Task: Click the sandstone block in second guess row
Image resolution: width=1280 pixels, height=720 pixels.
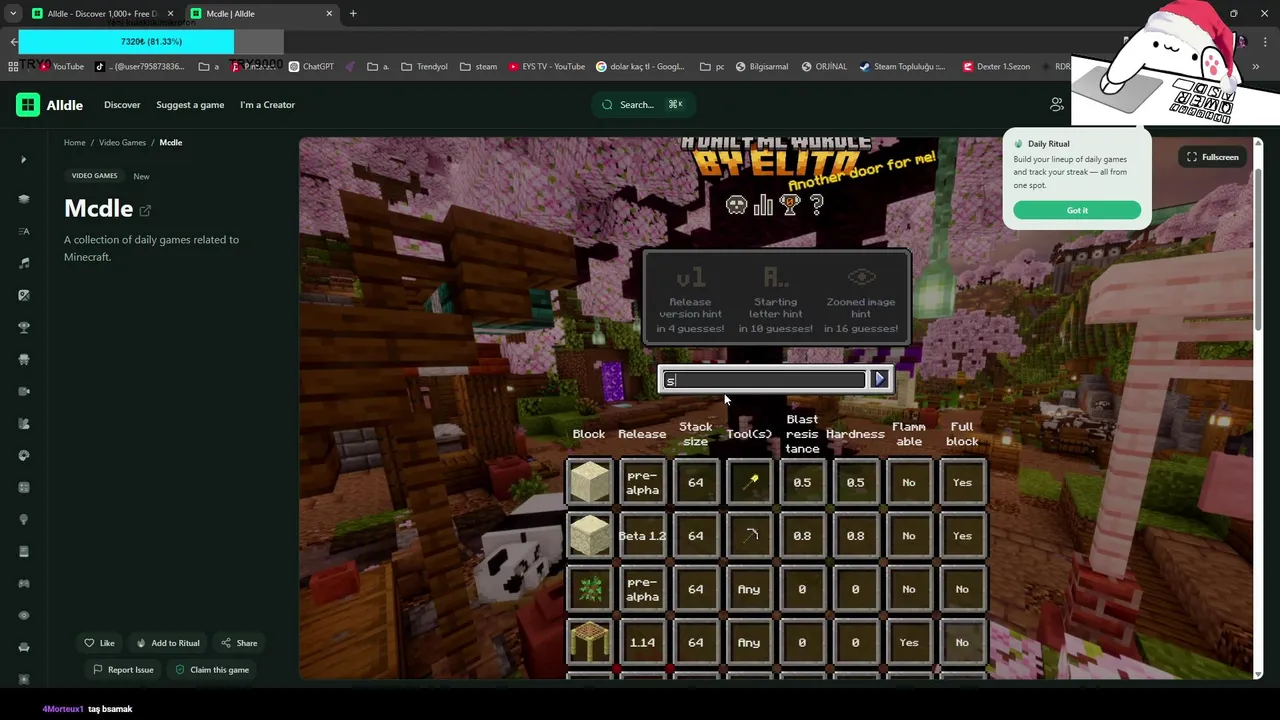Action: 589,536
